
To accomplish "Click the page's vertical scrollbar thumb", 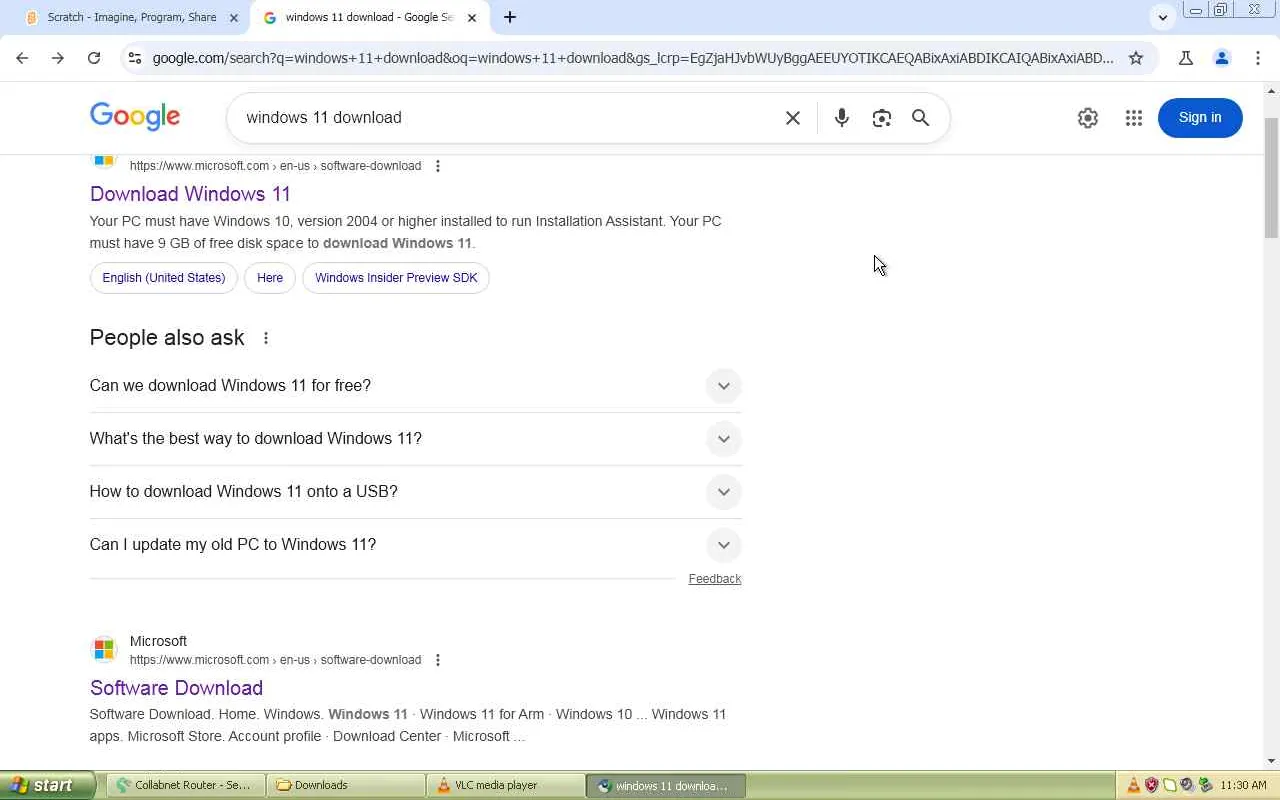I will tap(1271, 177).
